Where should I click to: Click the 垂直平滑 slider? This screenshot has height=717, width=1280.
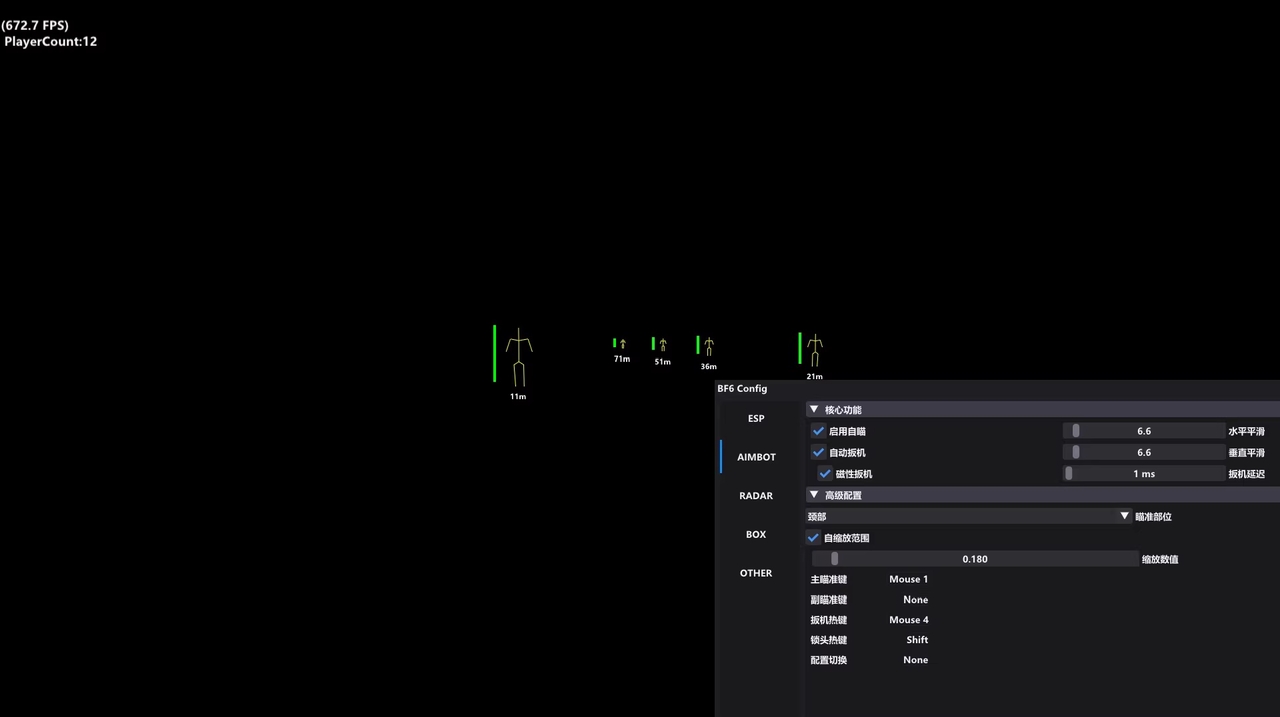1143,453
